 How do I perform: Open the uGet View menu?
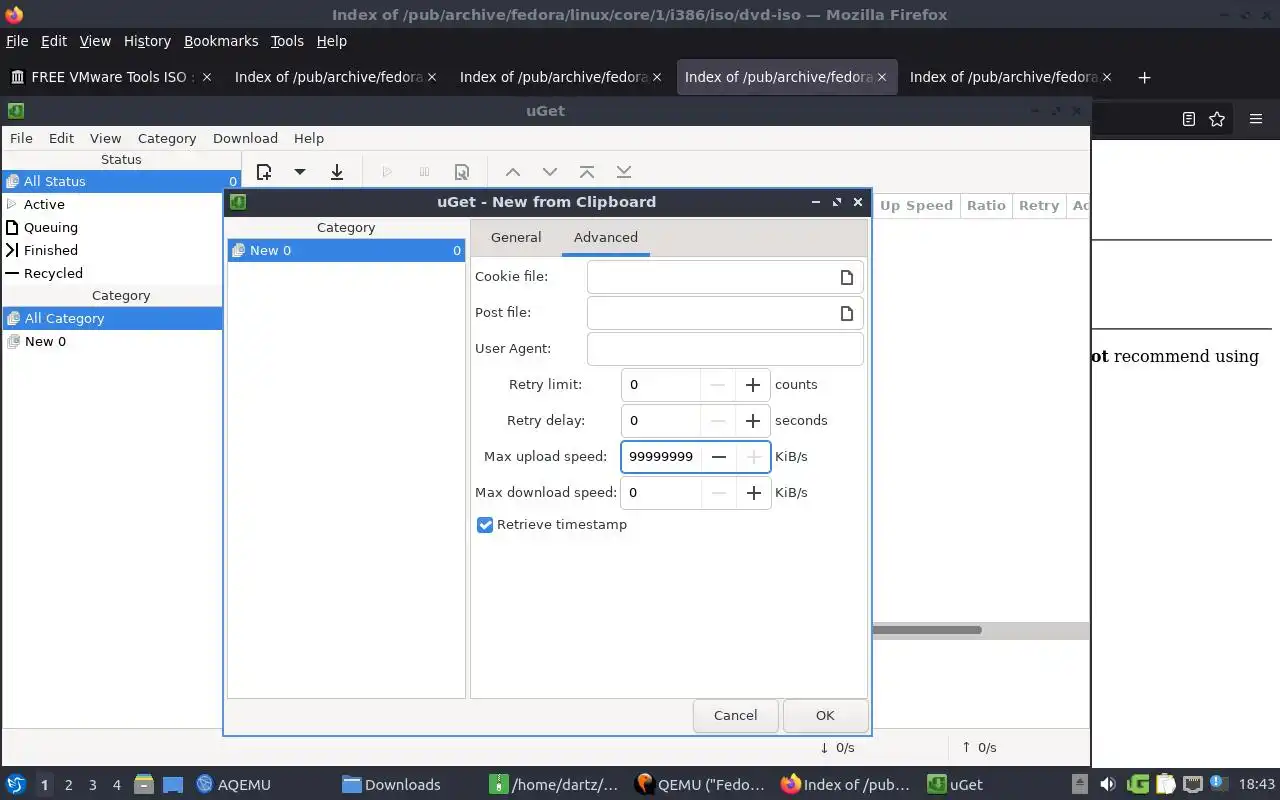tap(105, 138)
